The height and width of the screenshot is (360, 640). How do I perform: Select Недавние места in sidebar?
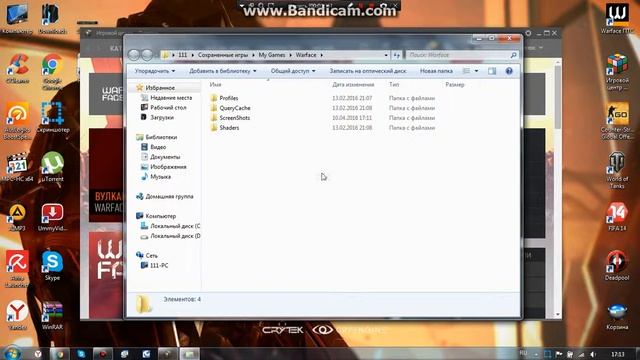(x=171, y=98)
